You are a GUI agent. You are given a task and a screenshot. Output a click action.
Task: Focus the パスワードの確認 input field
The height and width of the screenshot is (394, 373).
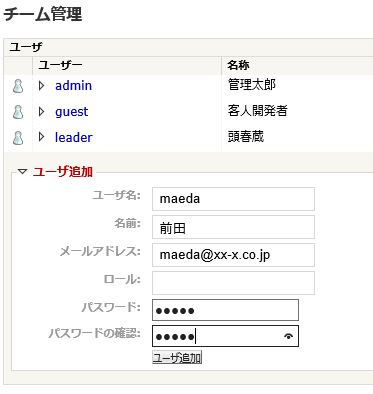[x=225, y=336]
